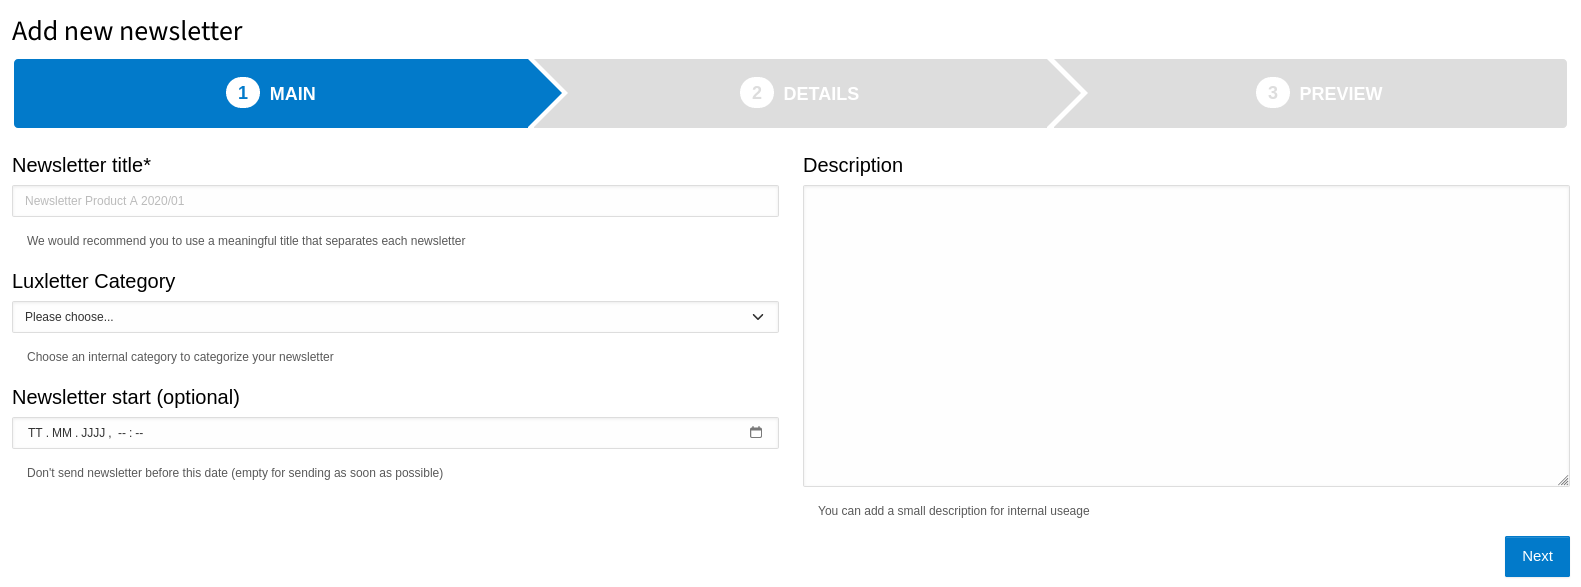This screenshot has width=1581, height=587.
Task: Open the Please choose... category dropdown
Action: point(395,317)
